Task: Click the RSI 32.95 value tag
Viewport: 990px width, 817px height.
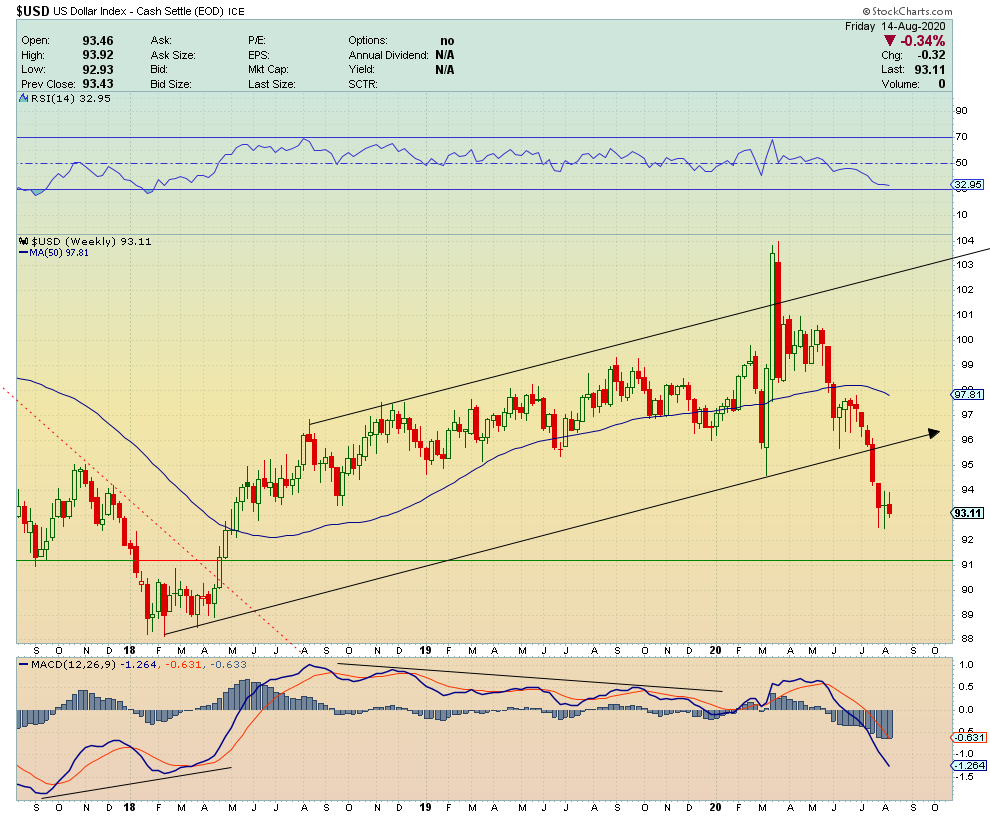Action: pyautogui.click(x=966, y=185)
